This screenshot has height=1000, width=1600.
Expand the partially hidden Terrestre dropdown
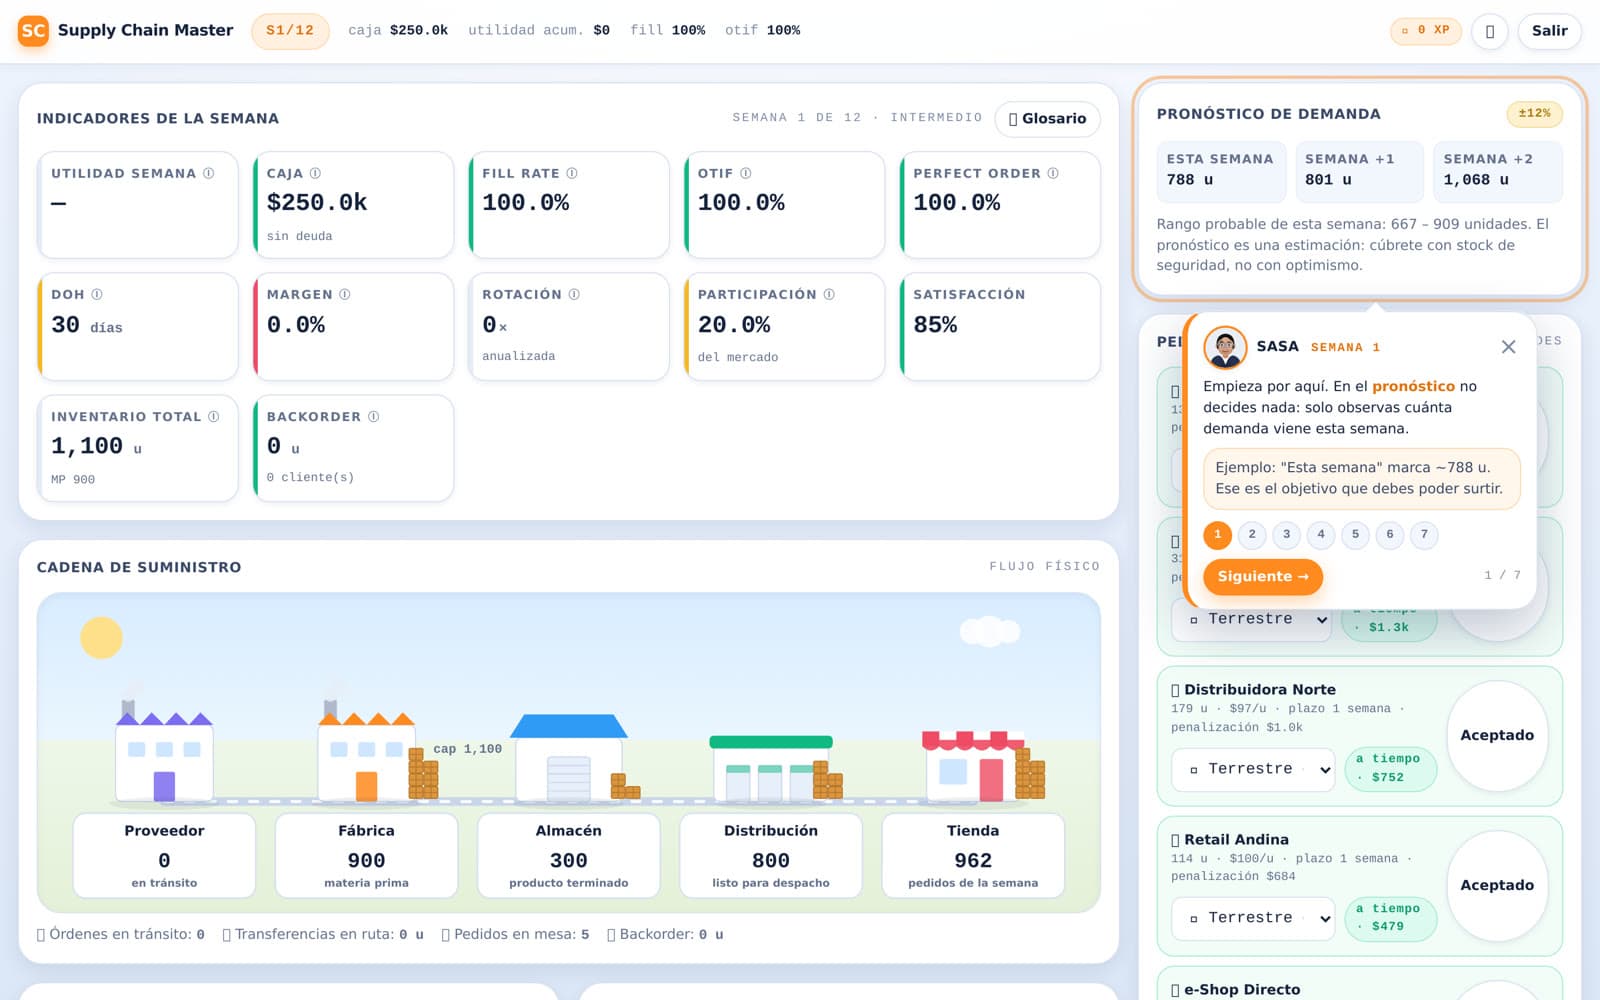1253,620
